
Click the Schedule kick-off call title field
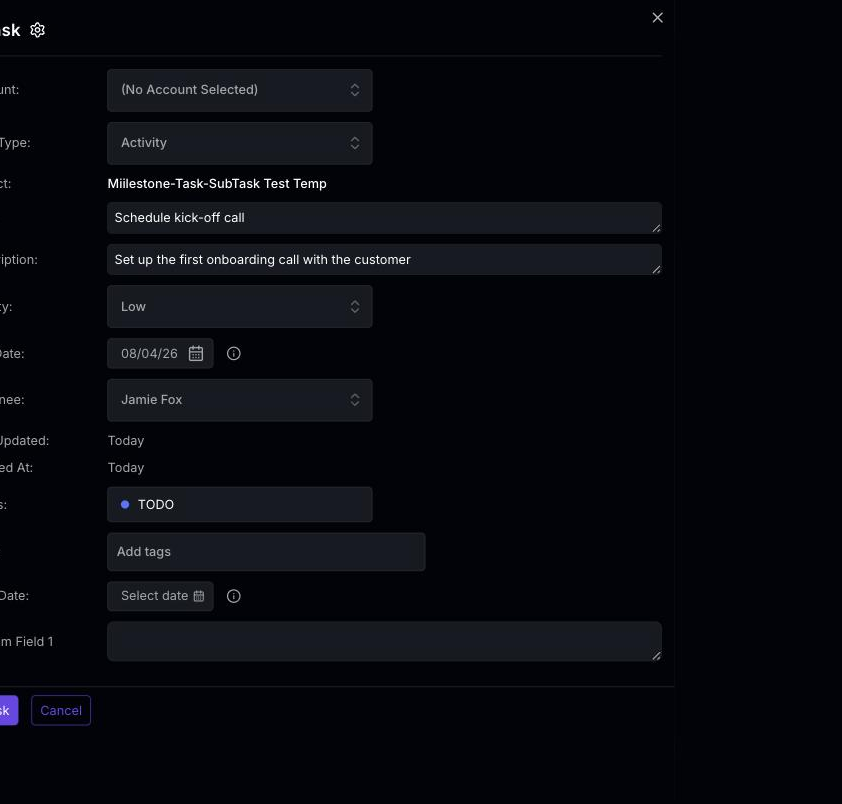coord(384,218)
